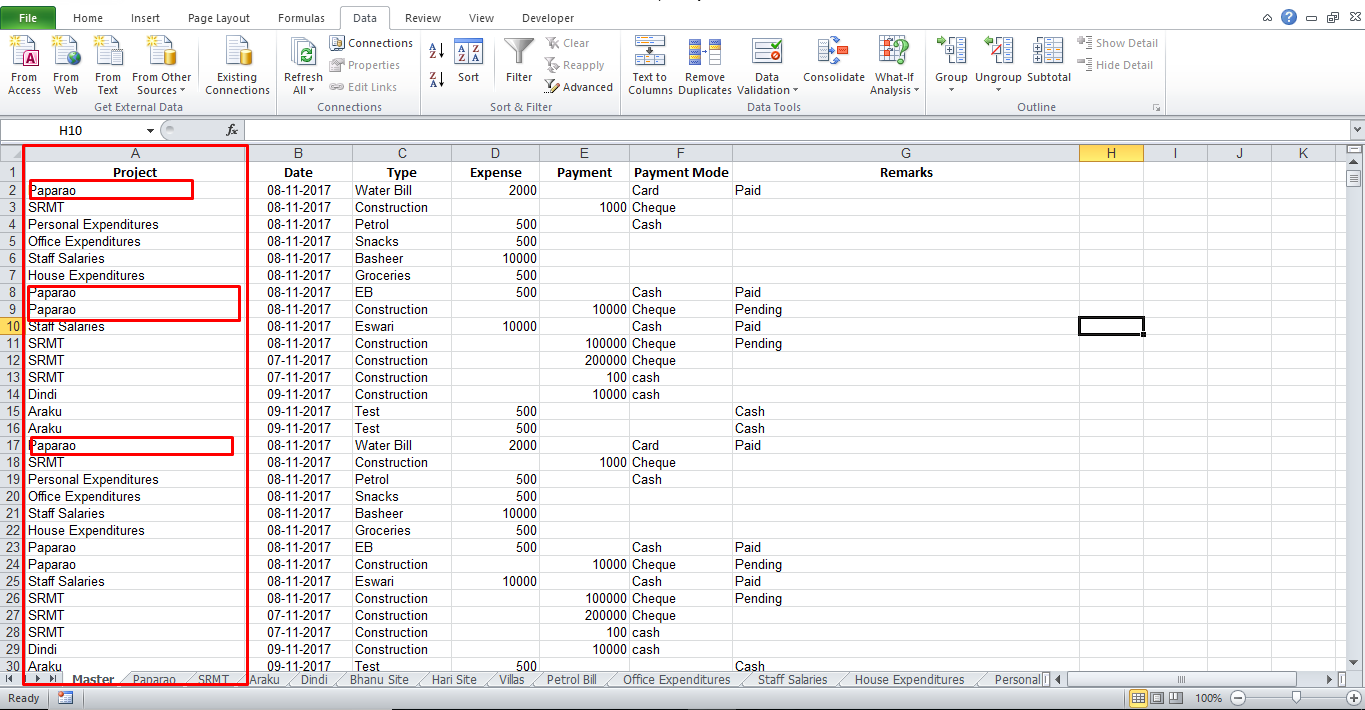Click the Water Bill cell in row 2

(x=402, y=190)
